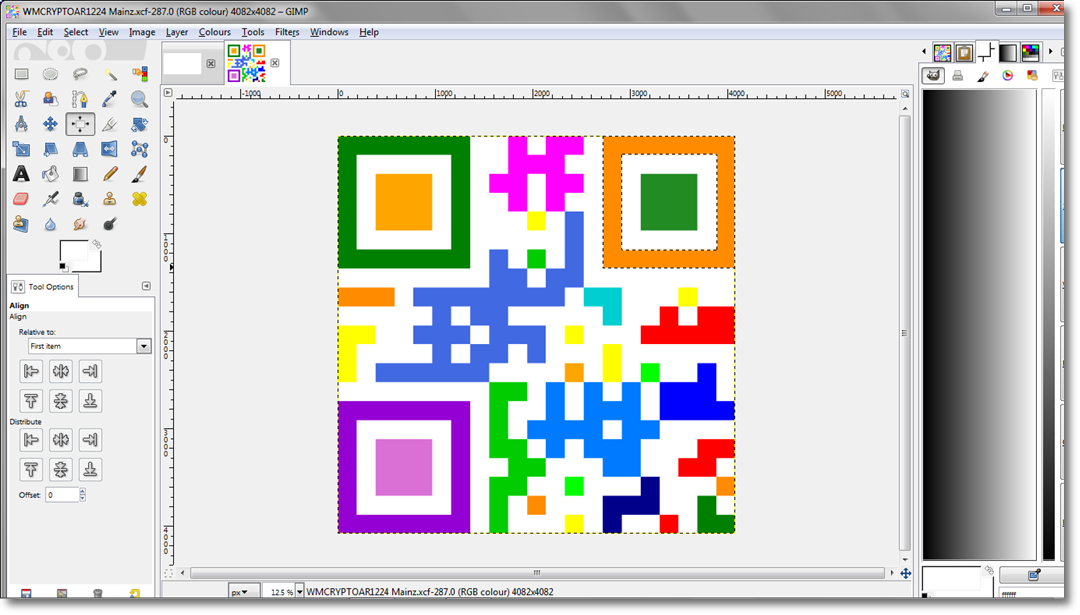The image size is (1080, 615).
Task: Choose the Pencil tool
Action: point(110,174)
